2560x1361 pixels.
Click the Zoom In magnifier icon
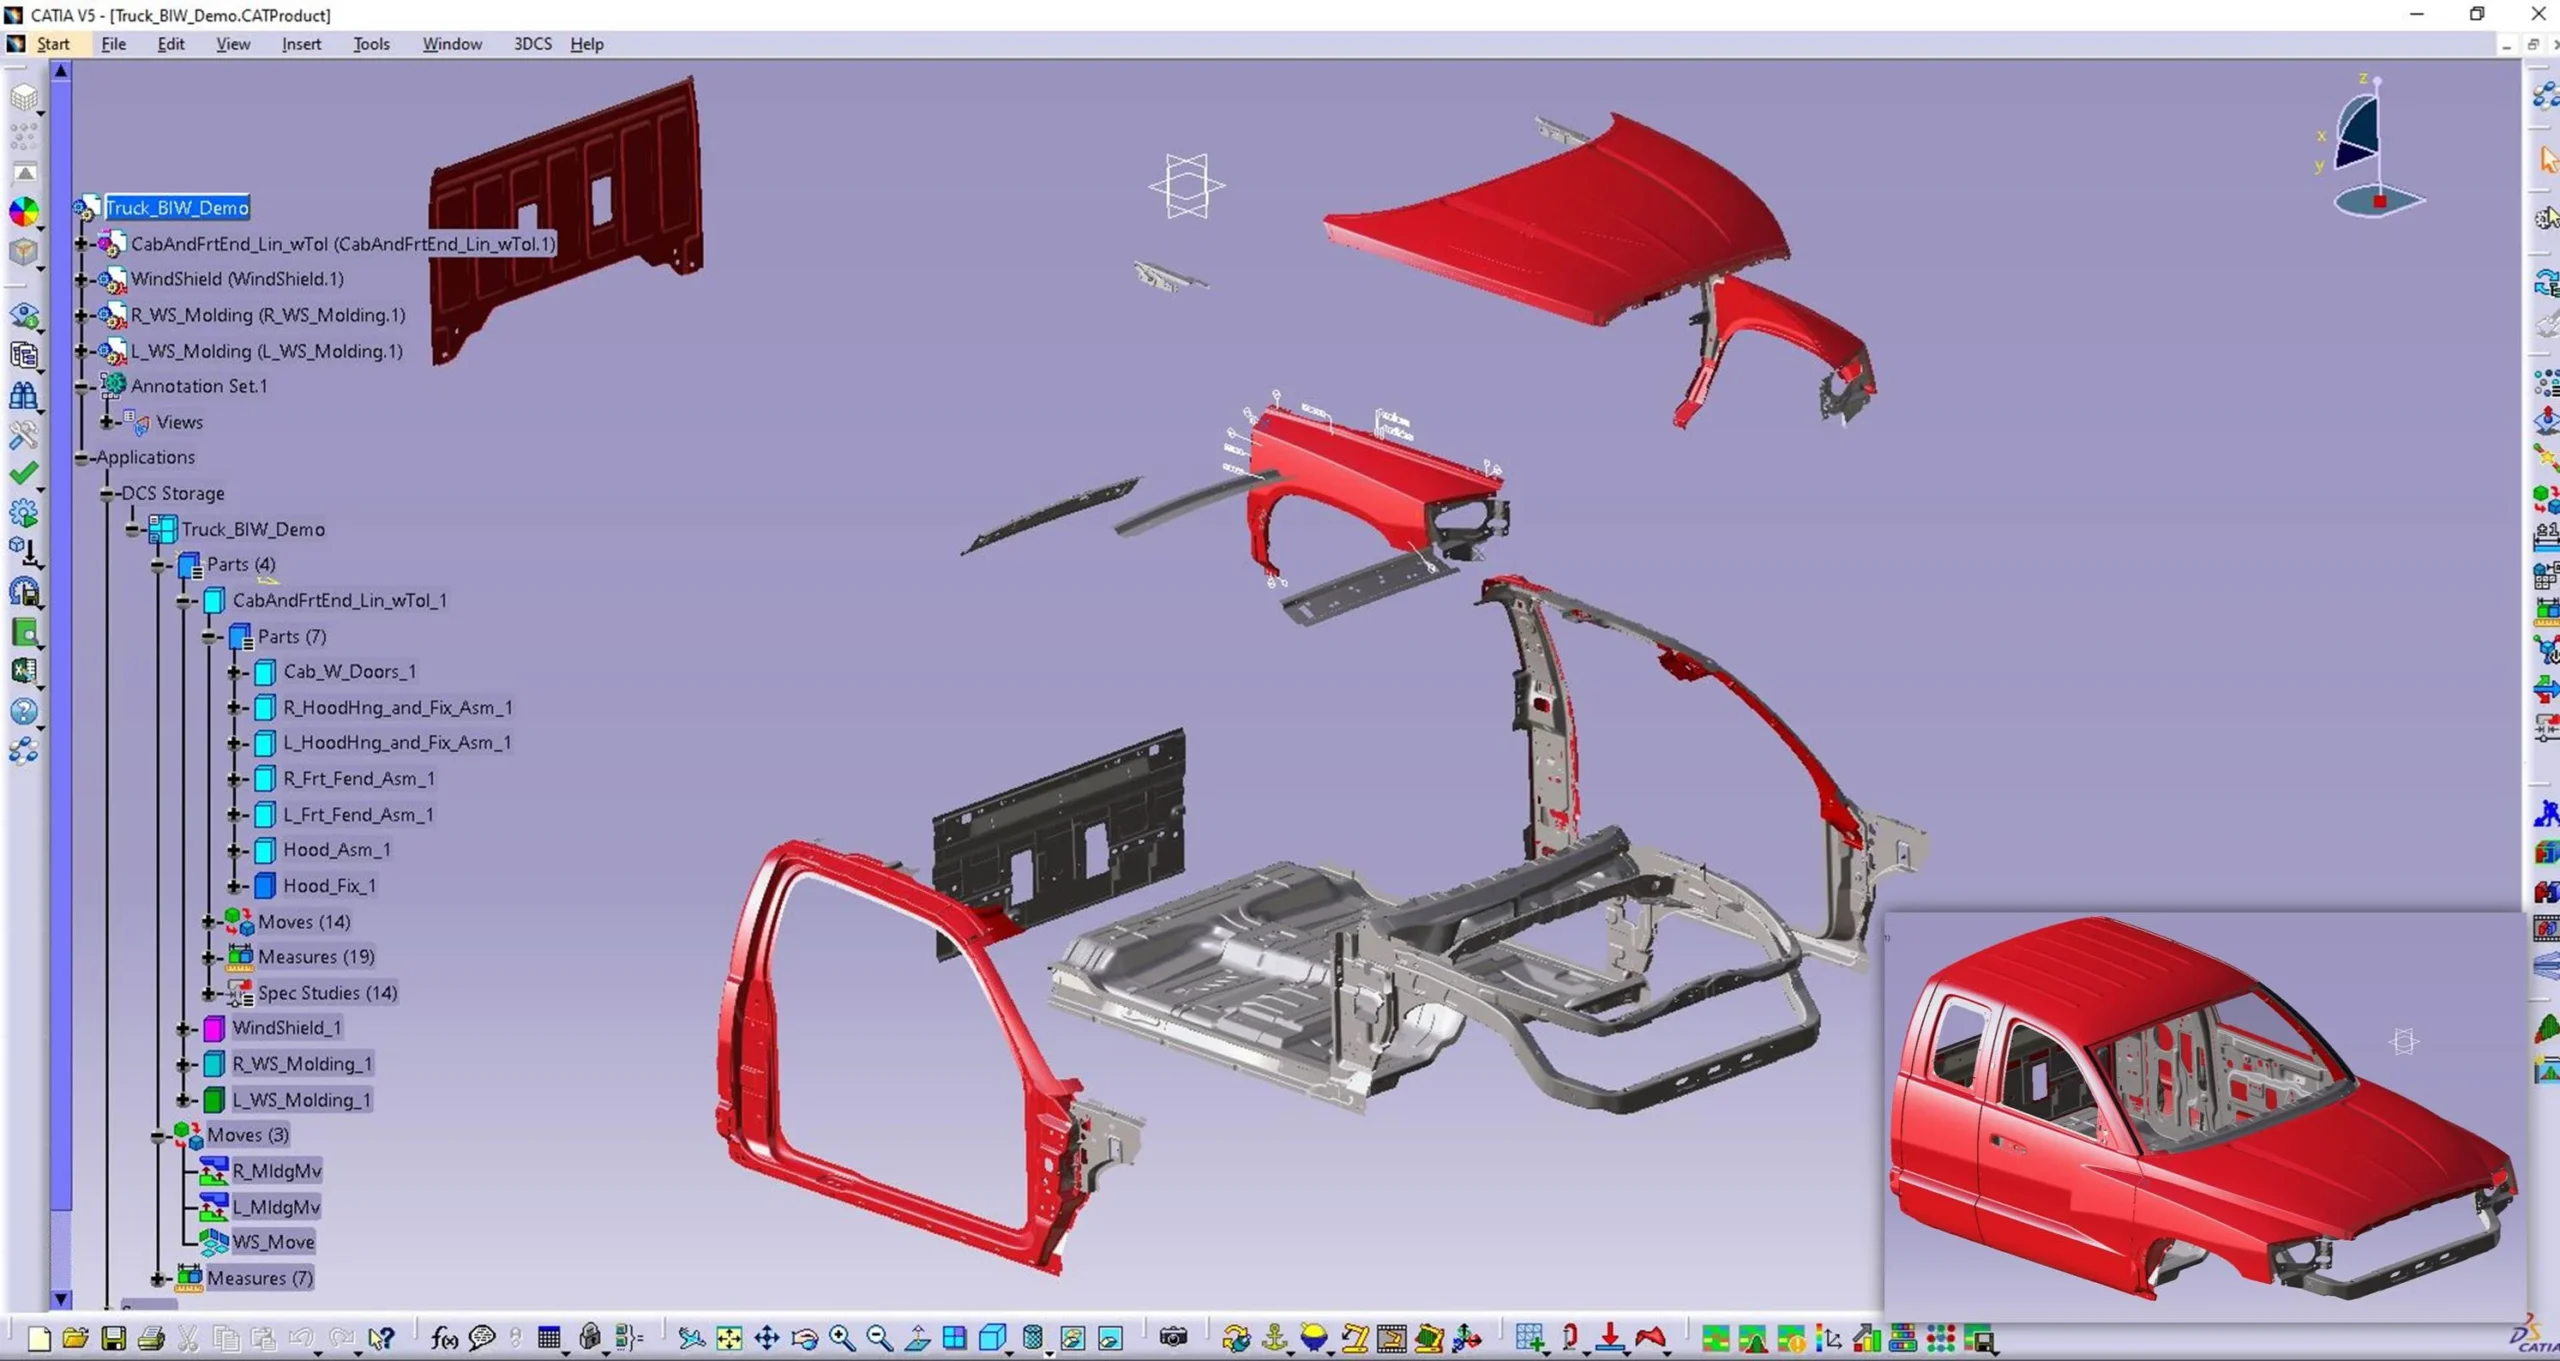(842, 1338)
